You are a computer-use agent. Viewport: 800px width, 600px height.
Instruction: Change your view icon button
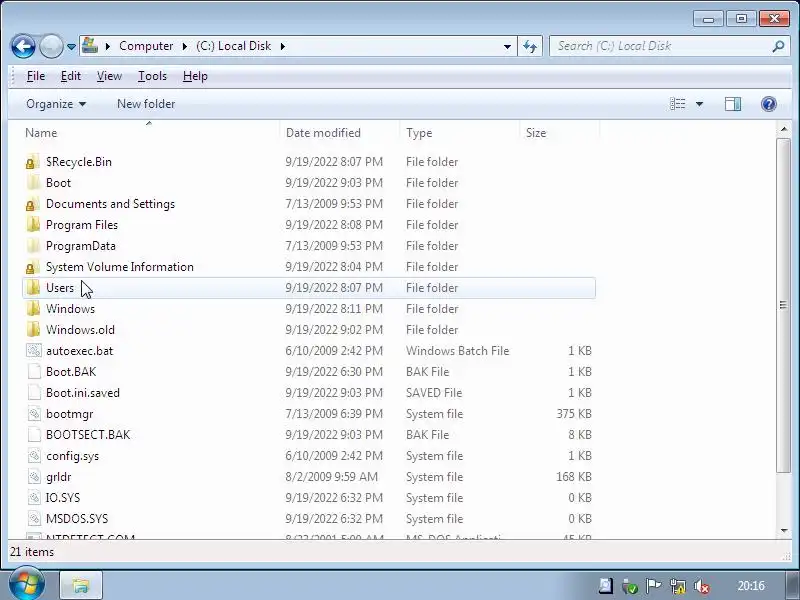tap(678, 104)
